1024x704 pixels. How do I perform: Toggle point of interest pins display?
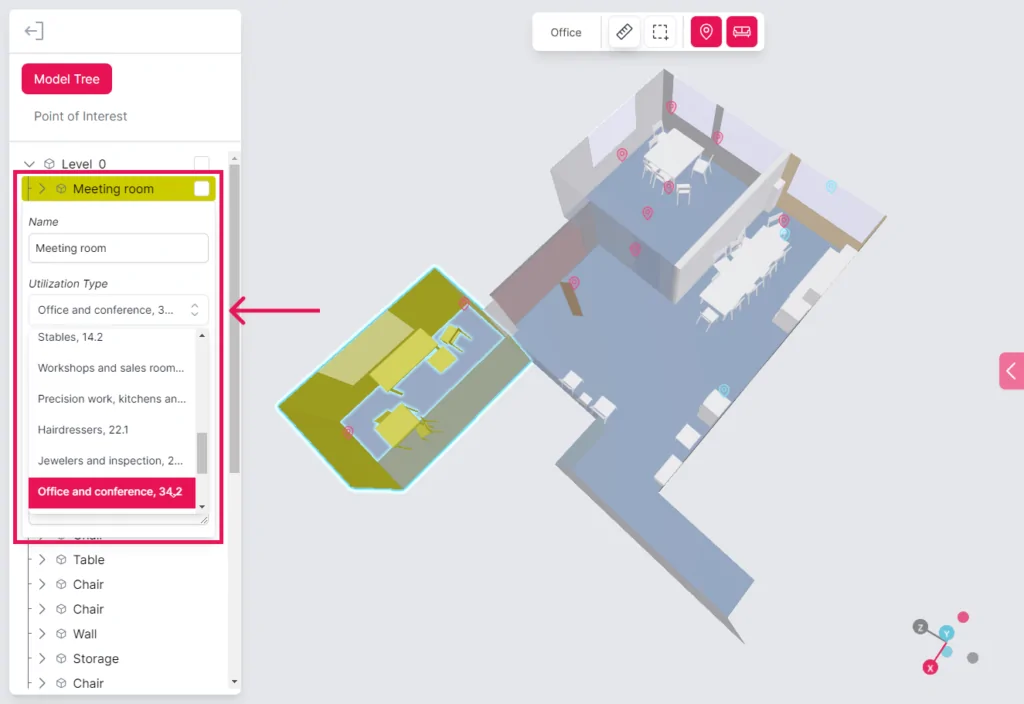706,31
